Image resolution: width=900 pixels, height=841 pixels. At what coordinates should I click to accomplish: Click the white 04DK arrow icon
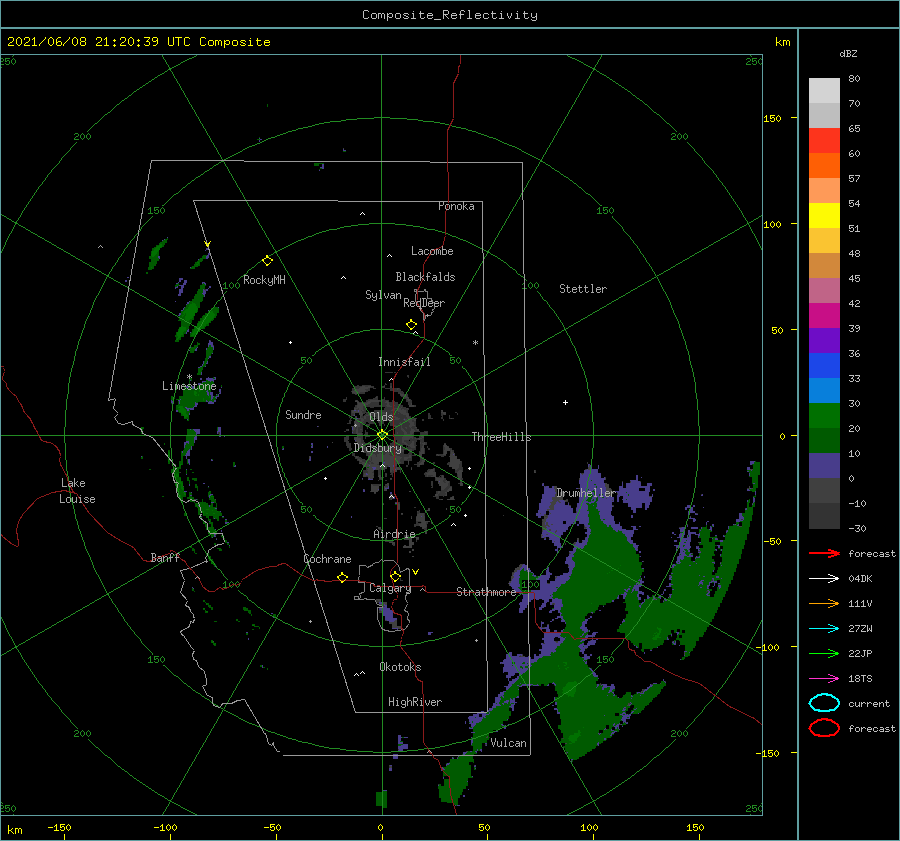824,579
